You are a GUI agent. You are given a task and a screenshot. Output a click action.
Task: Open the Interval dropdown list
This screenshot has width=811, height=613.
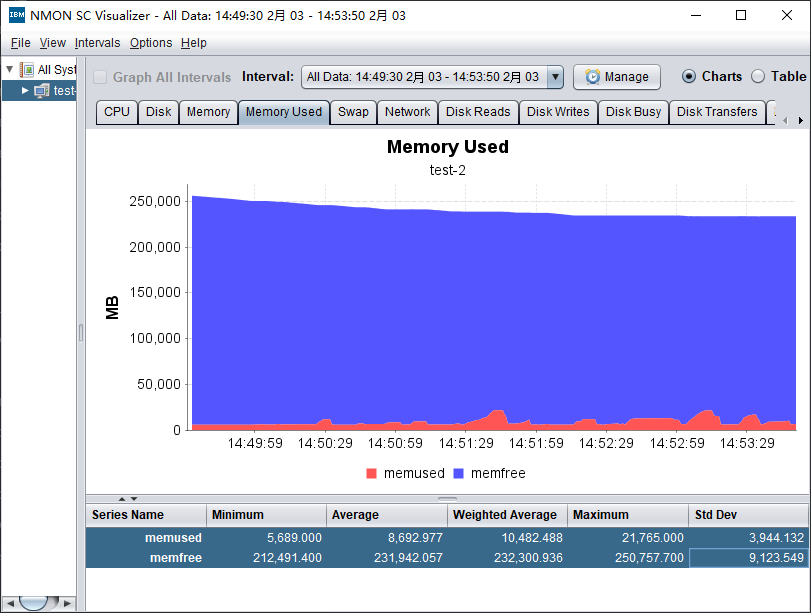[555, 77]
